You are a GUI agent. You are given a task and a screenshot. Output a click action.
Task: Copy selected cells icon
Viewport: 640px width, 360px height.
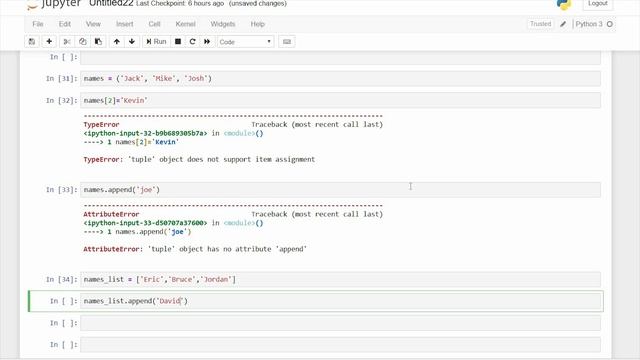pyautogui.click(x=82, y=42)
